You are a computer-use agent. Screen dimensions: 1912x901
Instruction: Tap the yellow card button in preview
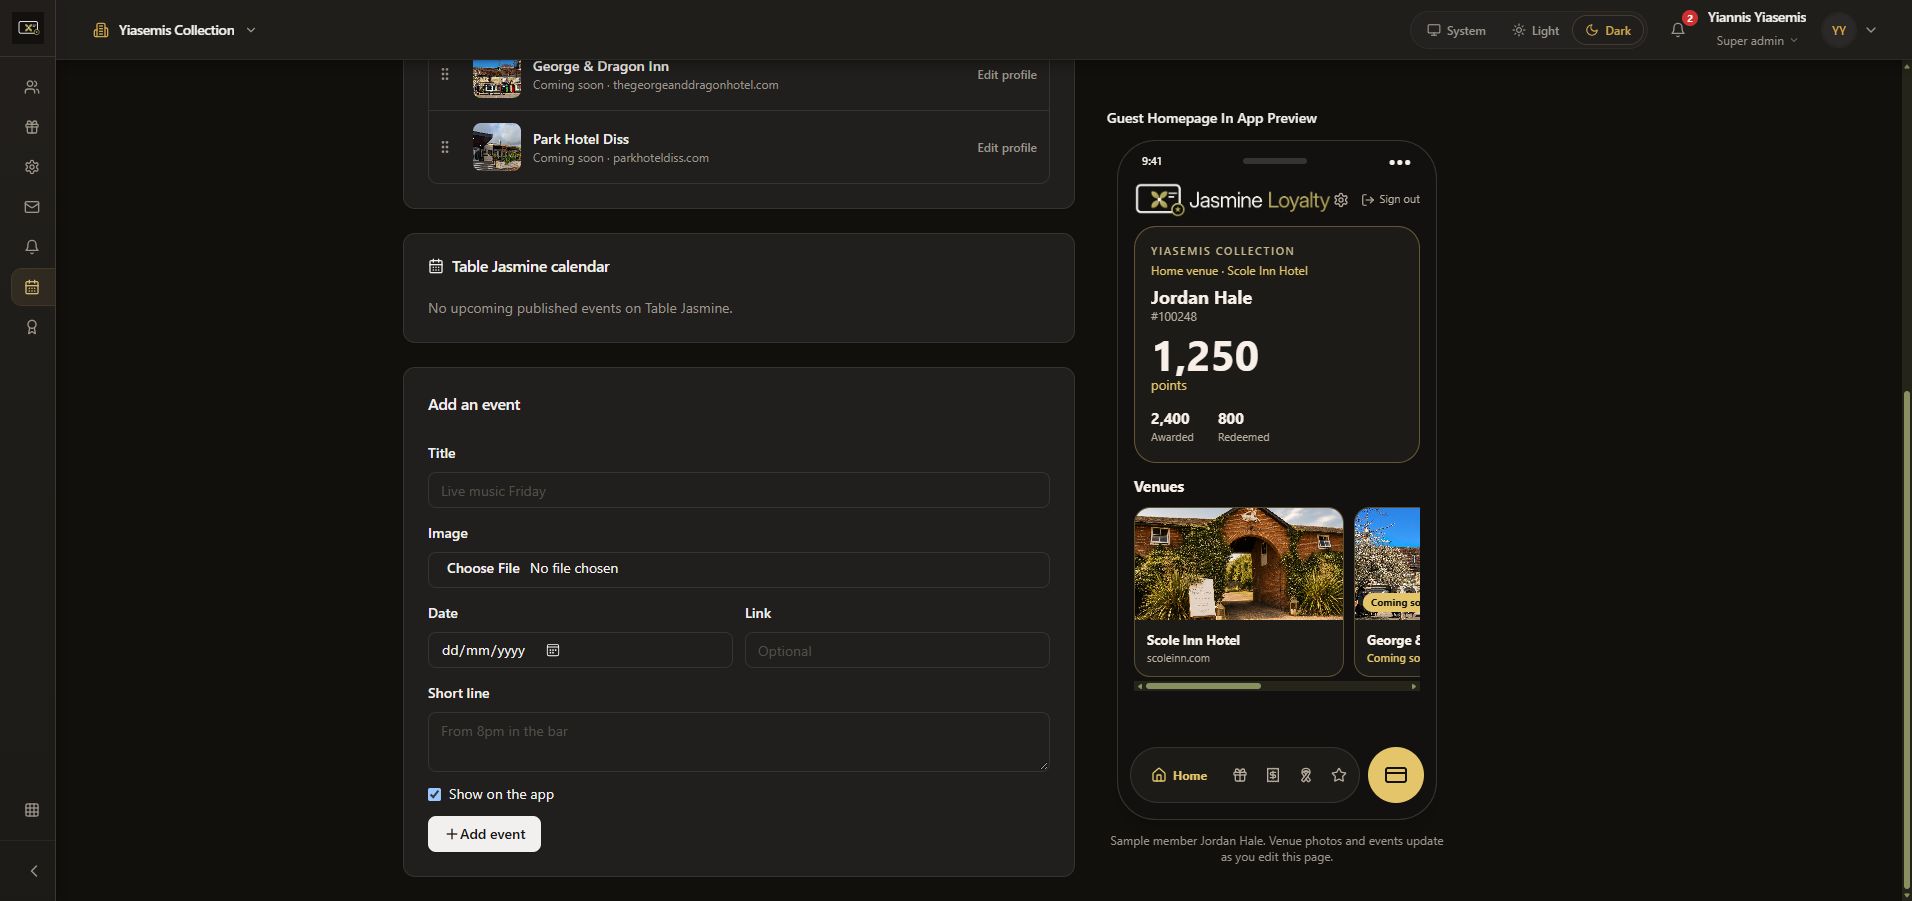coord(1396,775)
